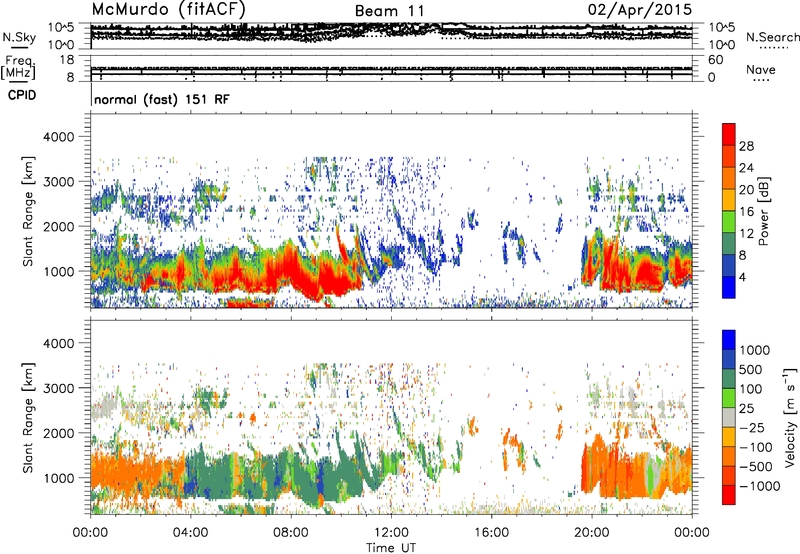Click velocity panel 'Slant Range [km]' label
The image size is (800, 554).
pyautogui.click(x=28, y=418)
